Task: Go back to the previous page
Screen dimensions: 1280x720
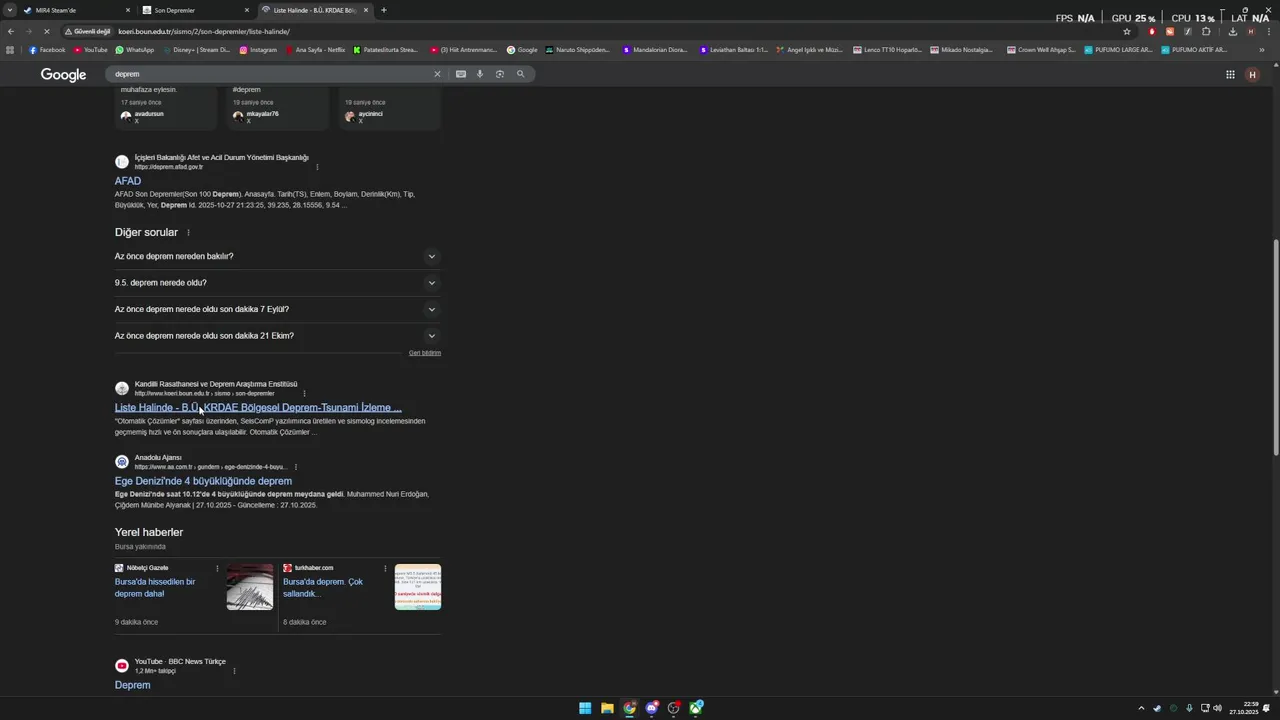Action: click(x=11, y=31)
